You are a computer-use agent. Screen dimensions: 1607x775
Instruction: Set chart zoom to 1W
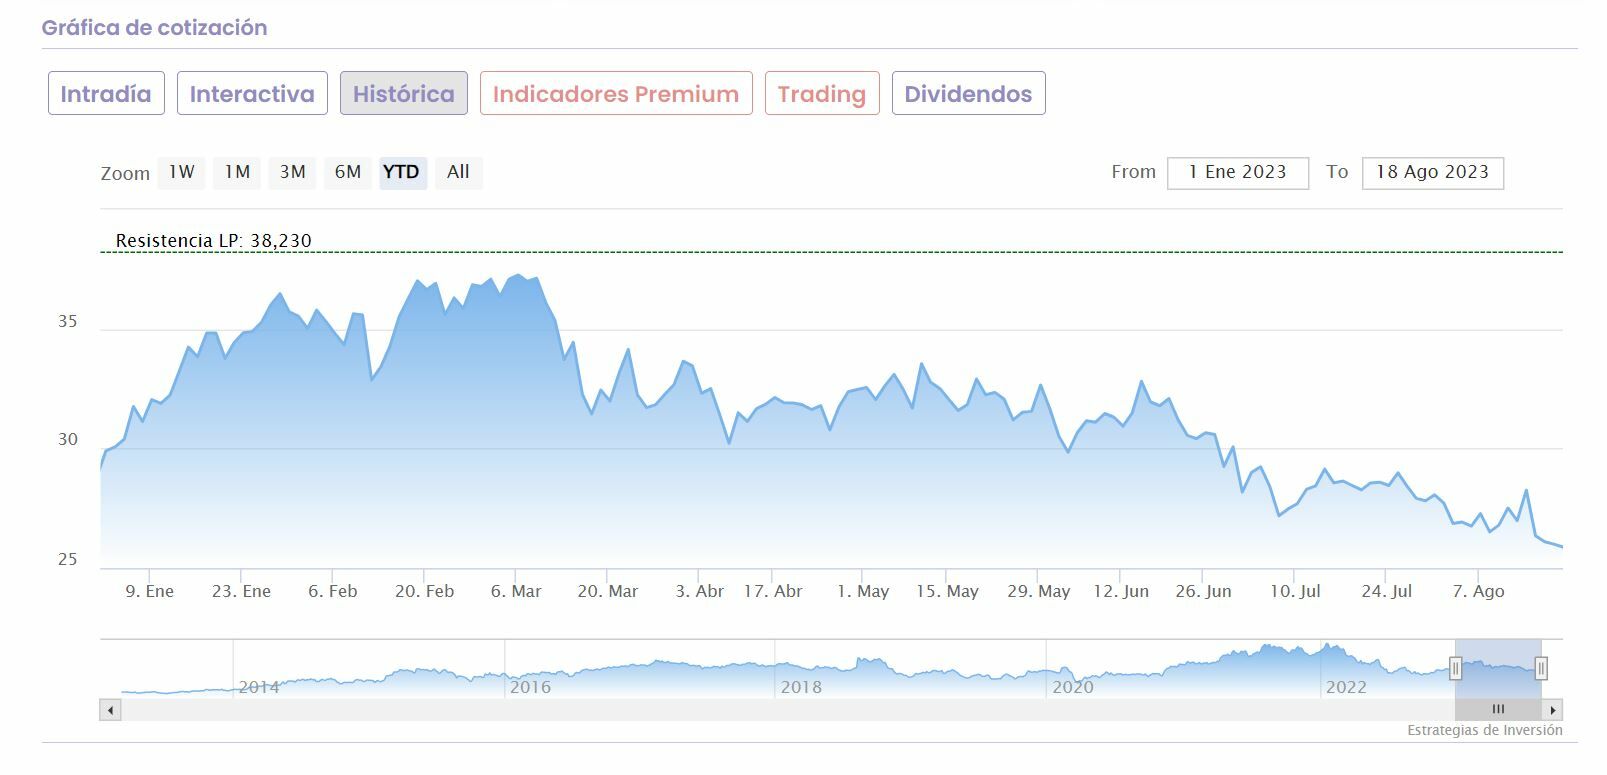(182, 172)
